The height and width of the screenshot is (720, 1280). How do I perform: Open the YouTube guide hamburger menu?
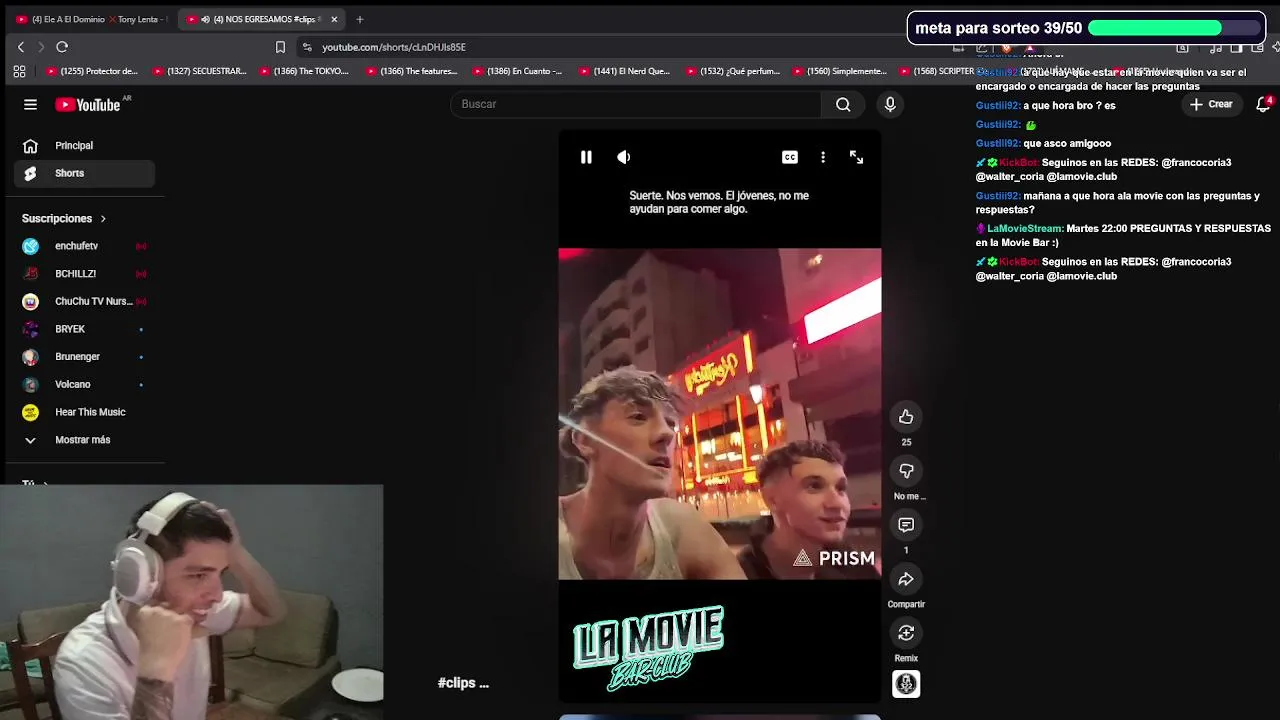coord(30,104)
